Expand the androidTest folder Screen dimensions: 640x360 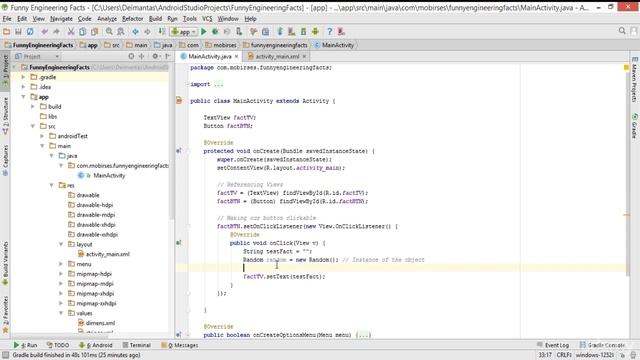coord(42,136)
